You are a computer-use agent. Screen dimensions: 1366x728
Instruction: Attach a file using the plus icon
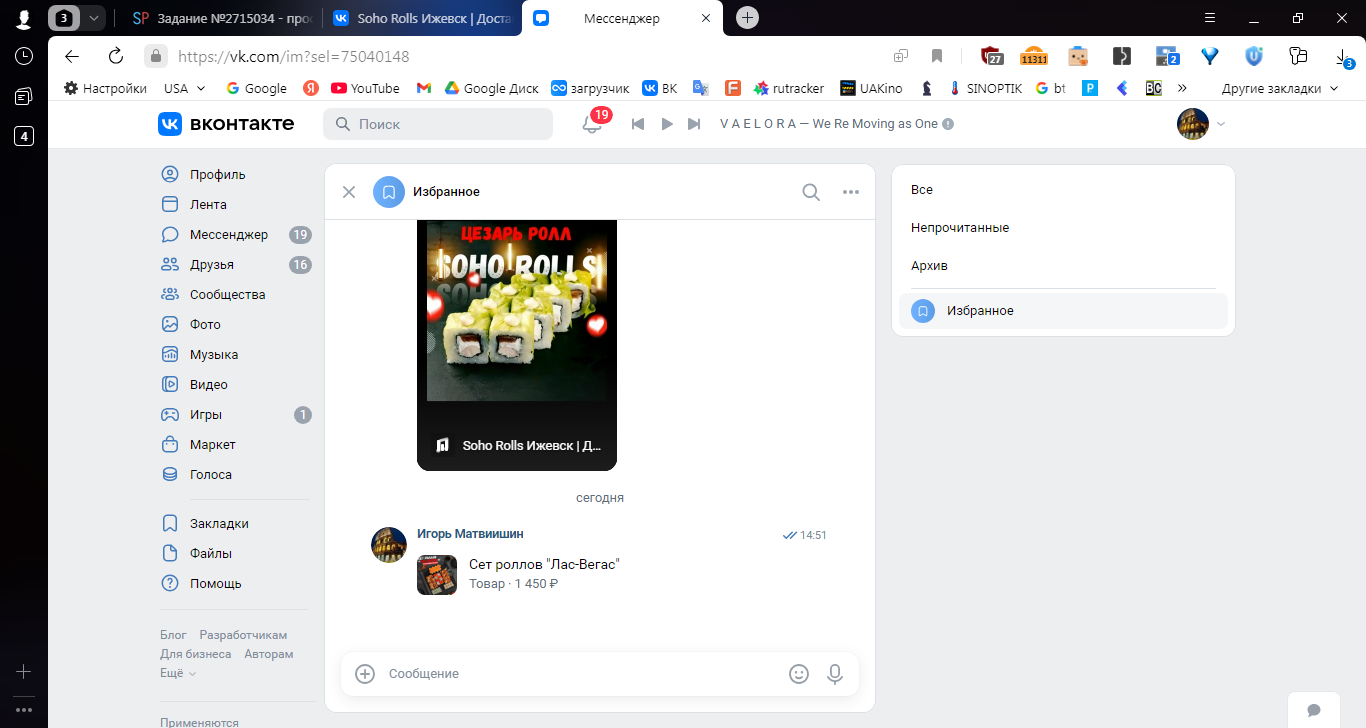click(x=366, y=674)
